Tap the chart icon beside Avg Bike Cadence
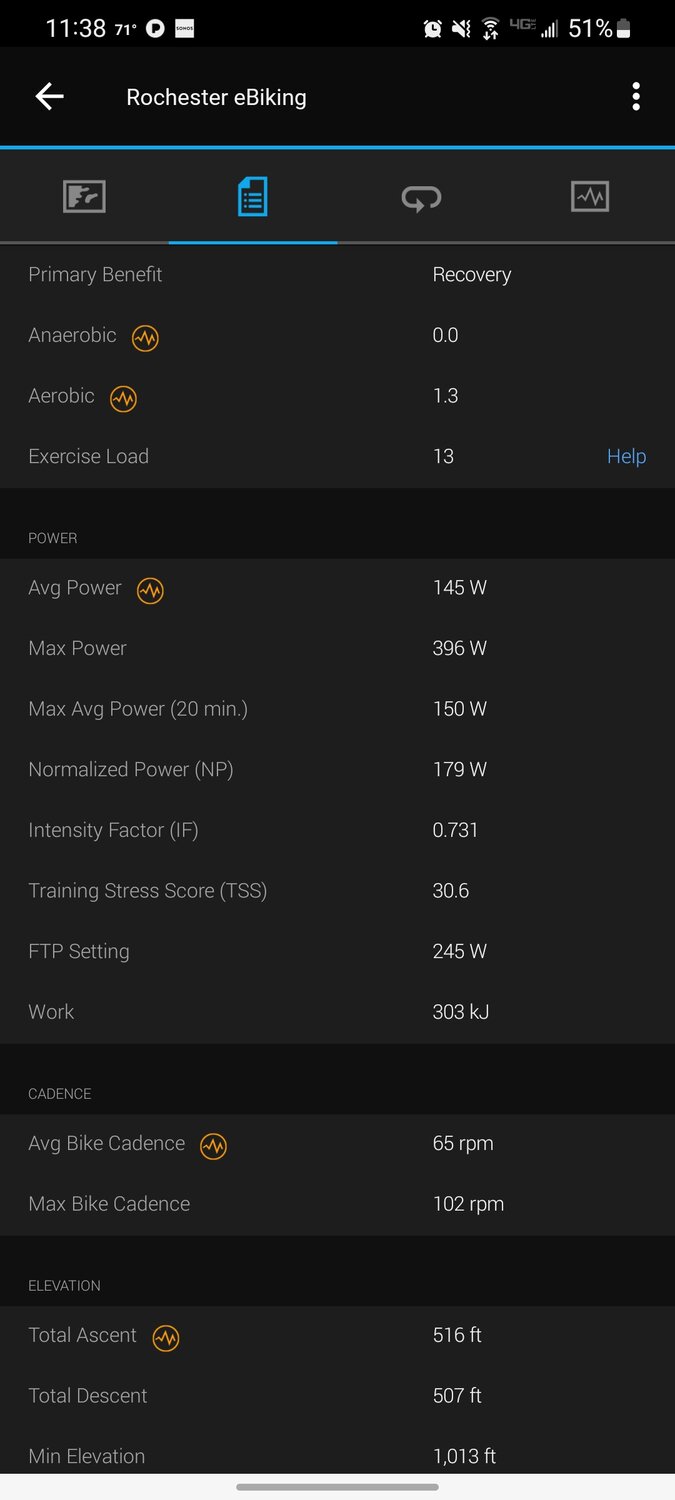 point(213,1146)
